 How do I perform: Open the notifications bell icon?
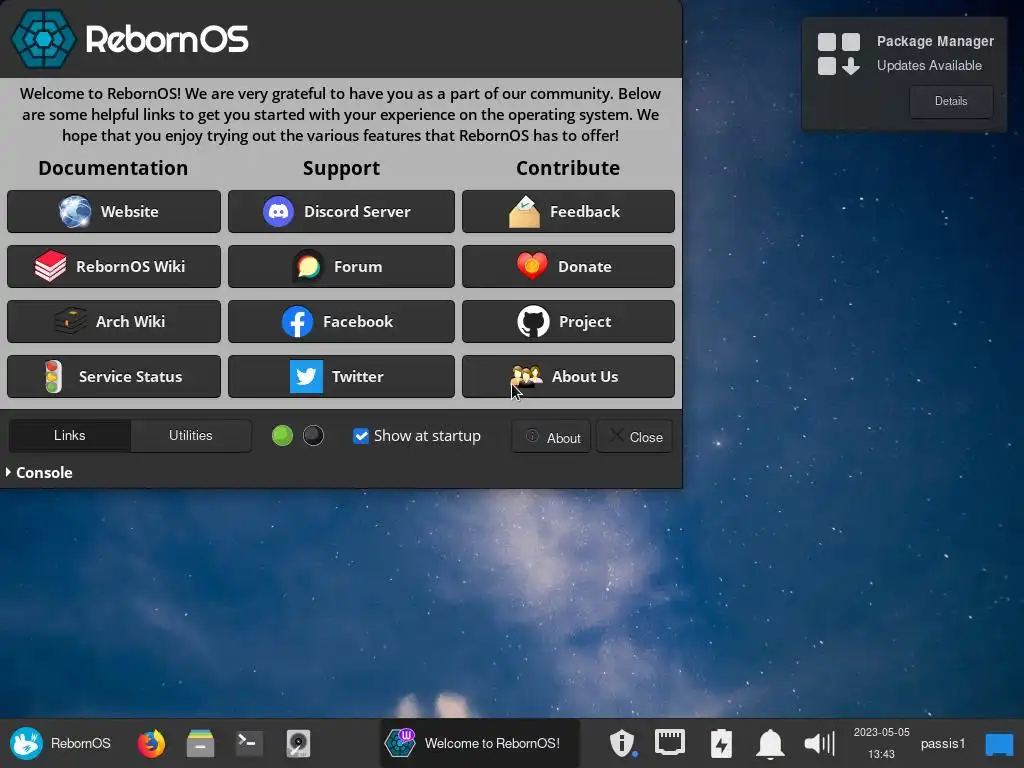pyautogui.click(x=771, y=743)
